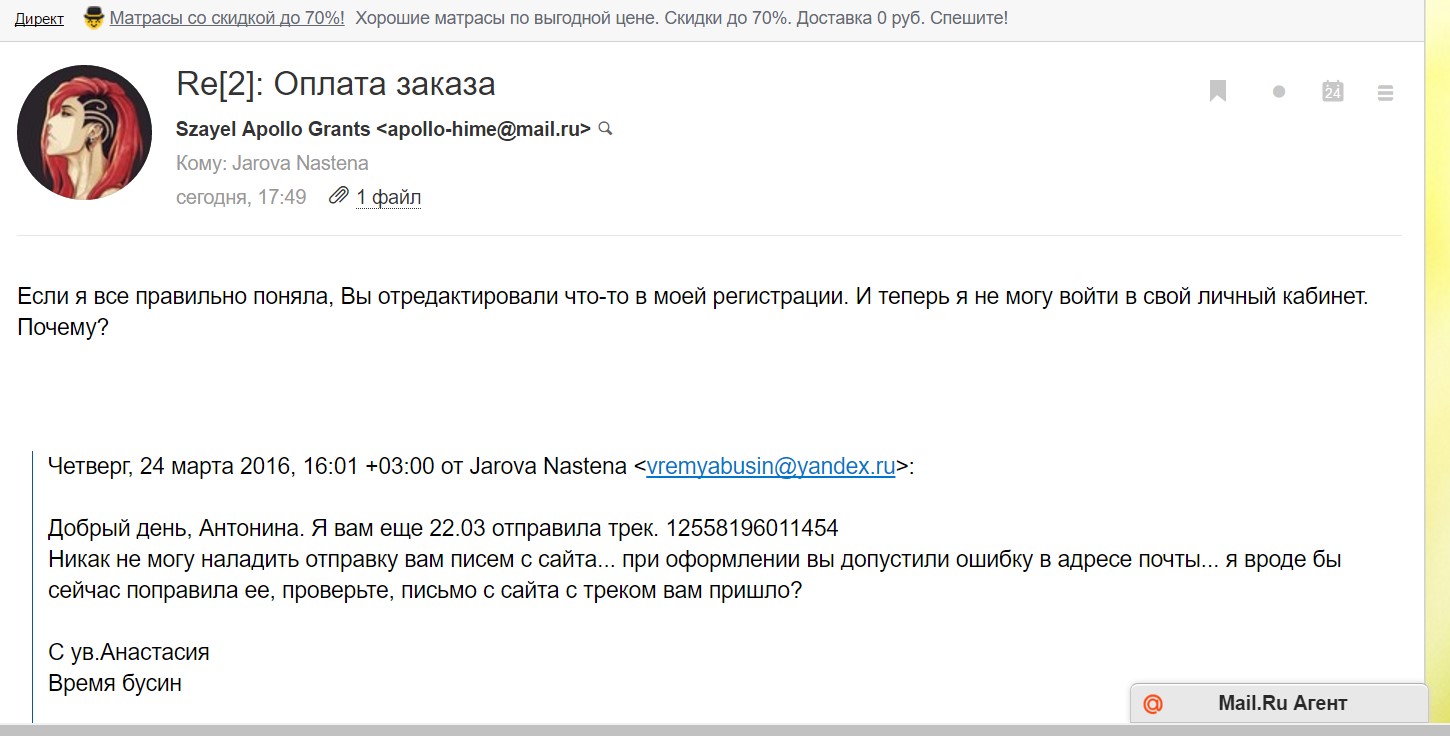Open the "1 файл" attachment link

(x=389, y=197)
